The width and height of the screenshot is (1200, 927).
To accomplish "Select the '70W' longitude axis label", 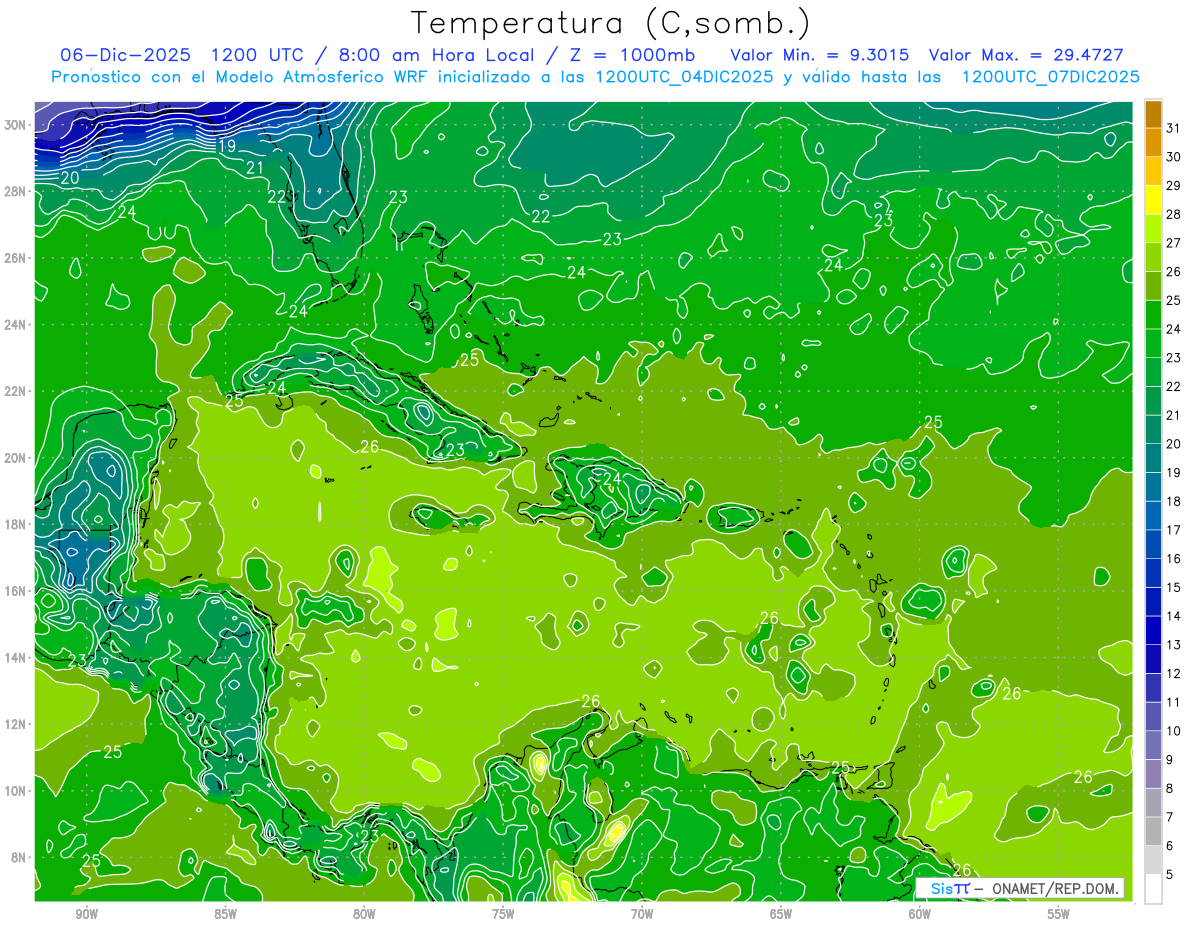I will 642,915.
